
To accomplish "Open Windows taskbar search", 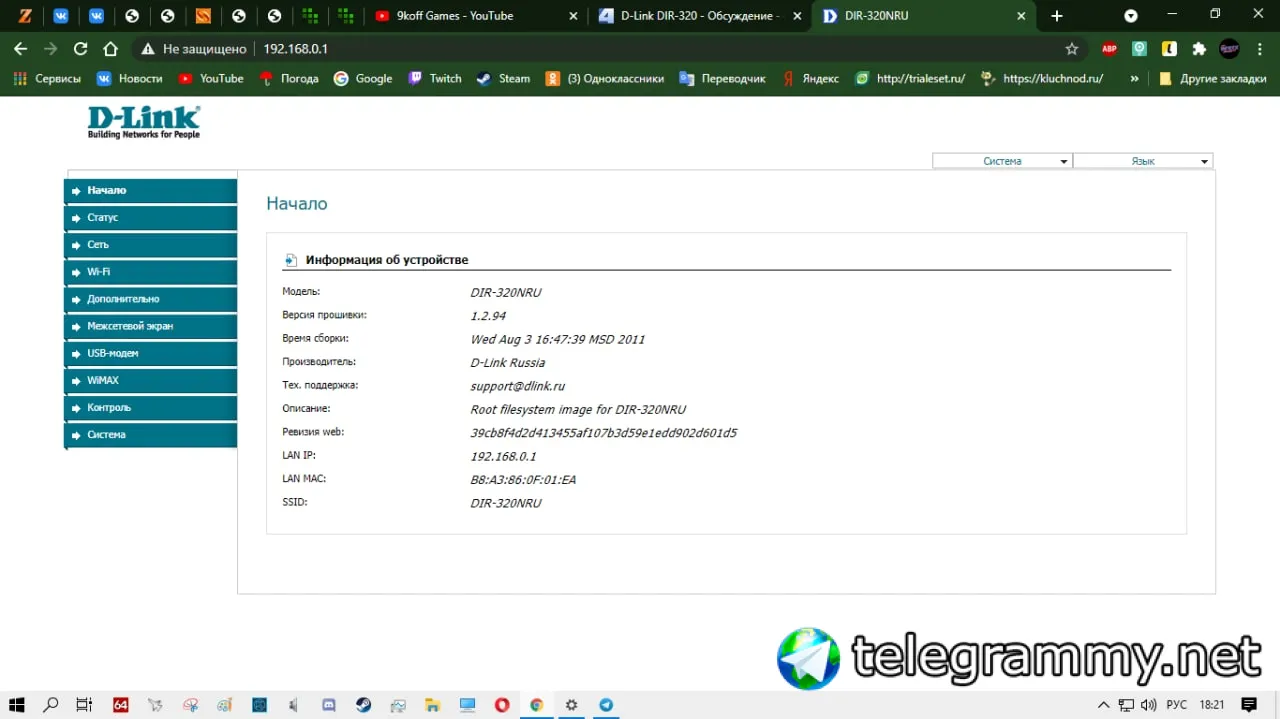I will [x=51, y=705].
